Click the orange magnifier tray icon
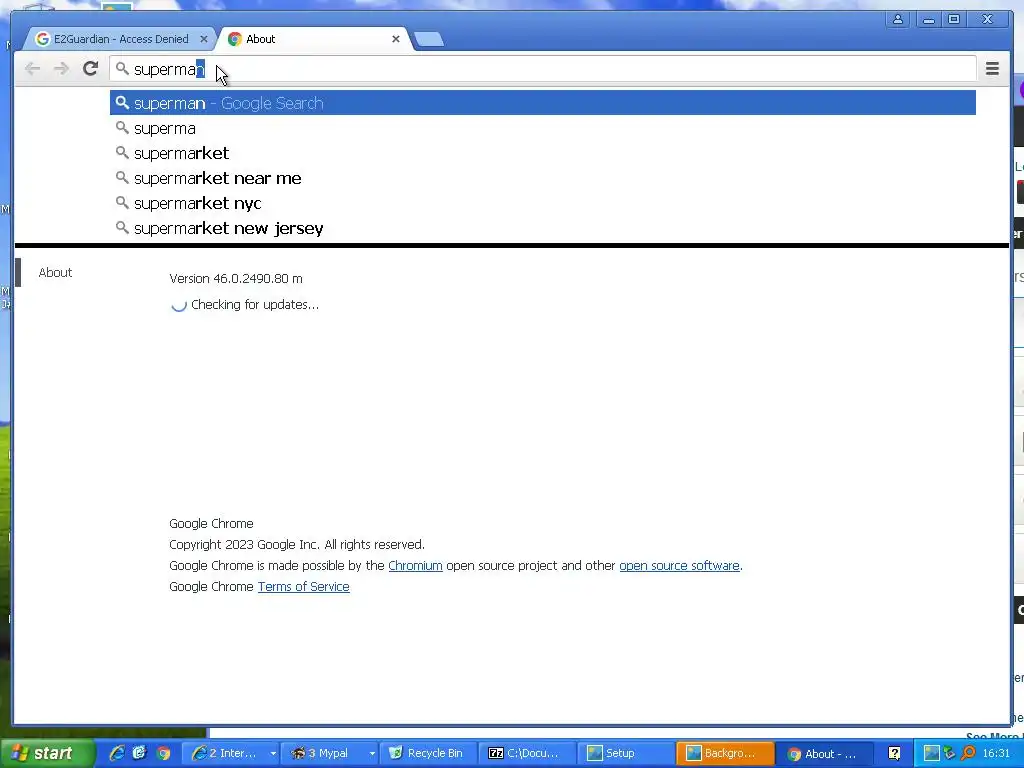Viewport: 1024px width, 768px height. pos(968,753)
